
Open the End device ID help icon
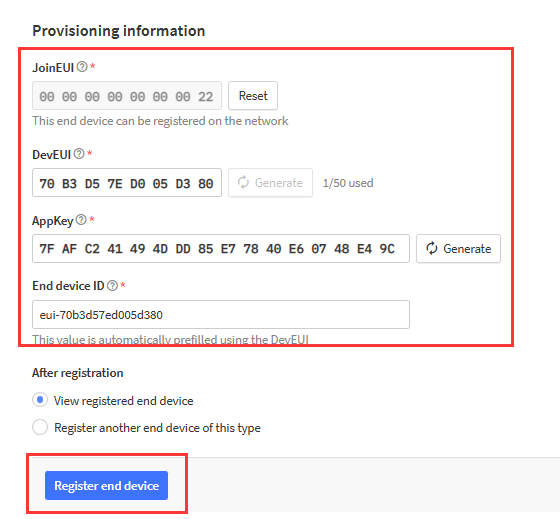[x=112, y=285]
